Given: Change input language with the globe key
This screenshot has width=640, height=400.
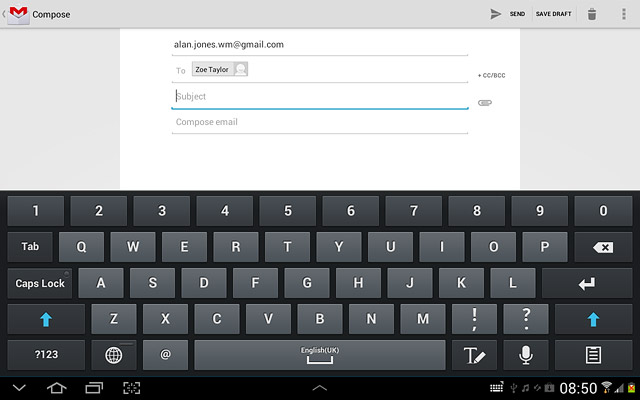Looking at the screenshot, I should (113, 355).
